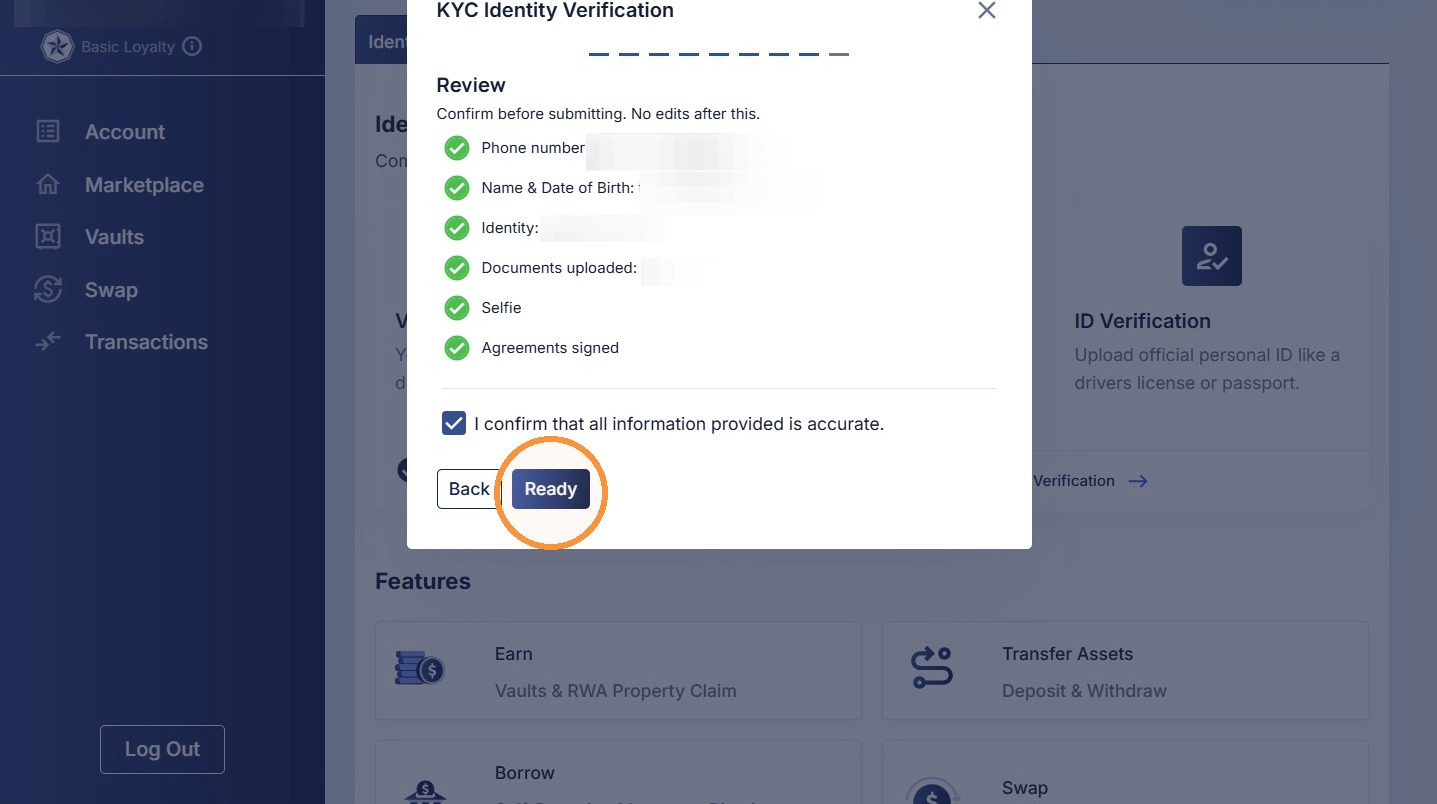Close the KYC Identity Verification dialog
Screen dimensions: 1437x804
(986, 10)
